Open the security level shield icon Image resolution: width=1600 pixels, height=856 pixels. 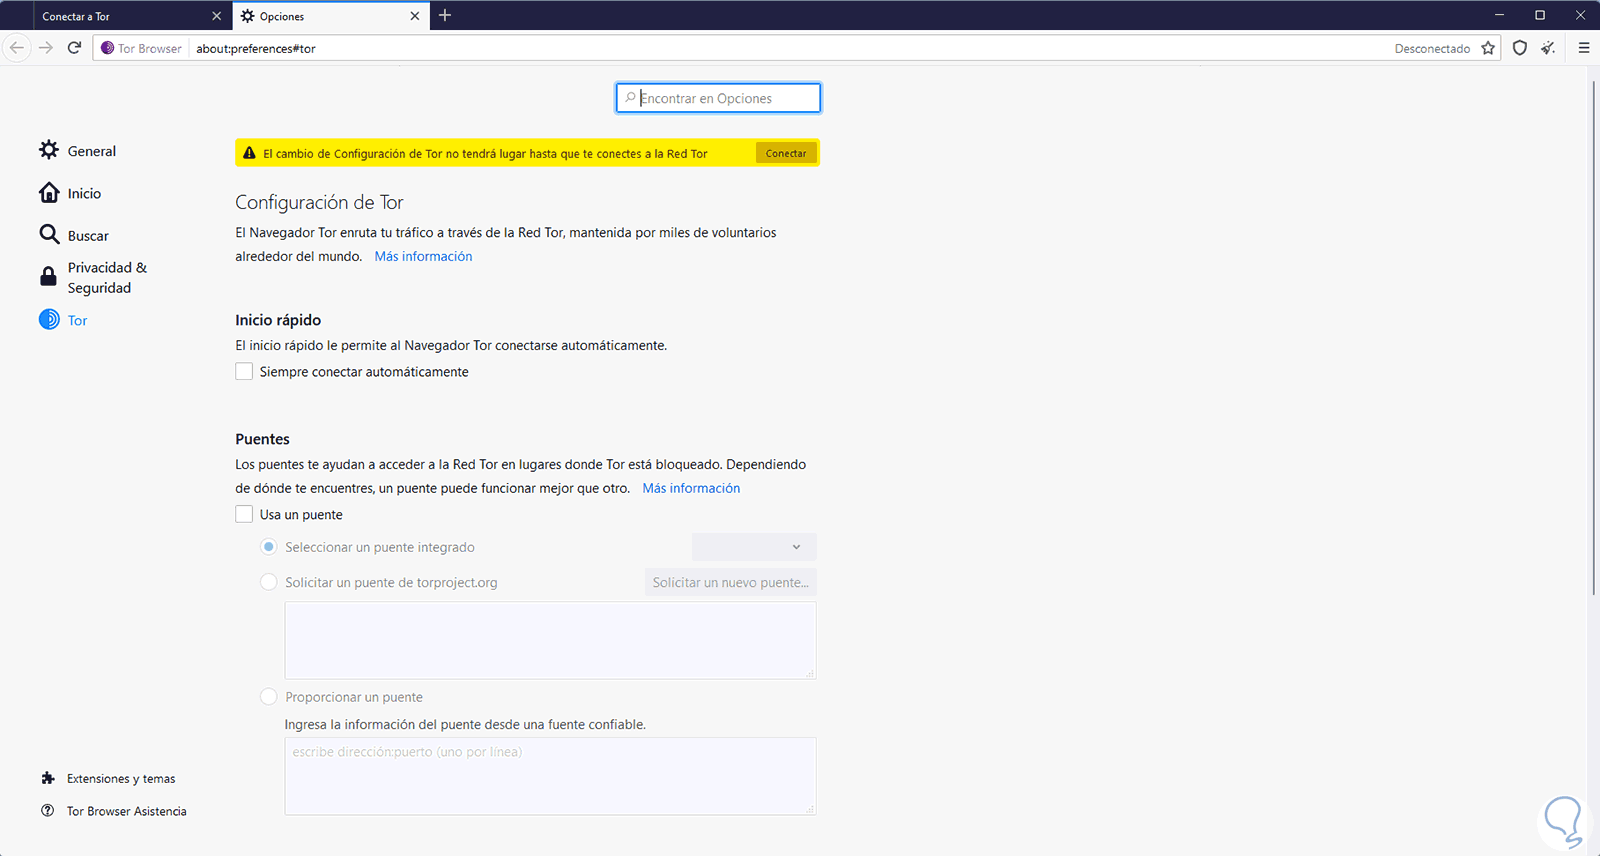(1520, 48)
